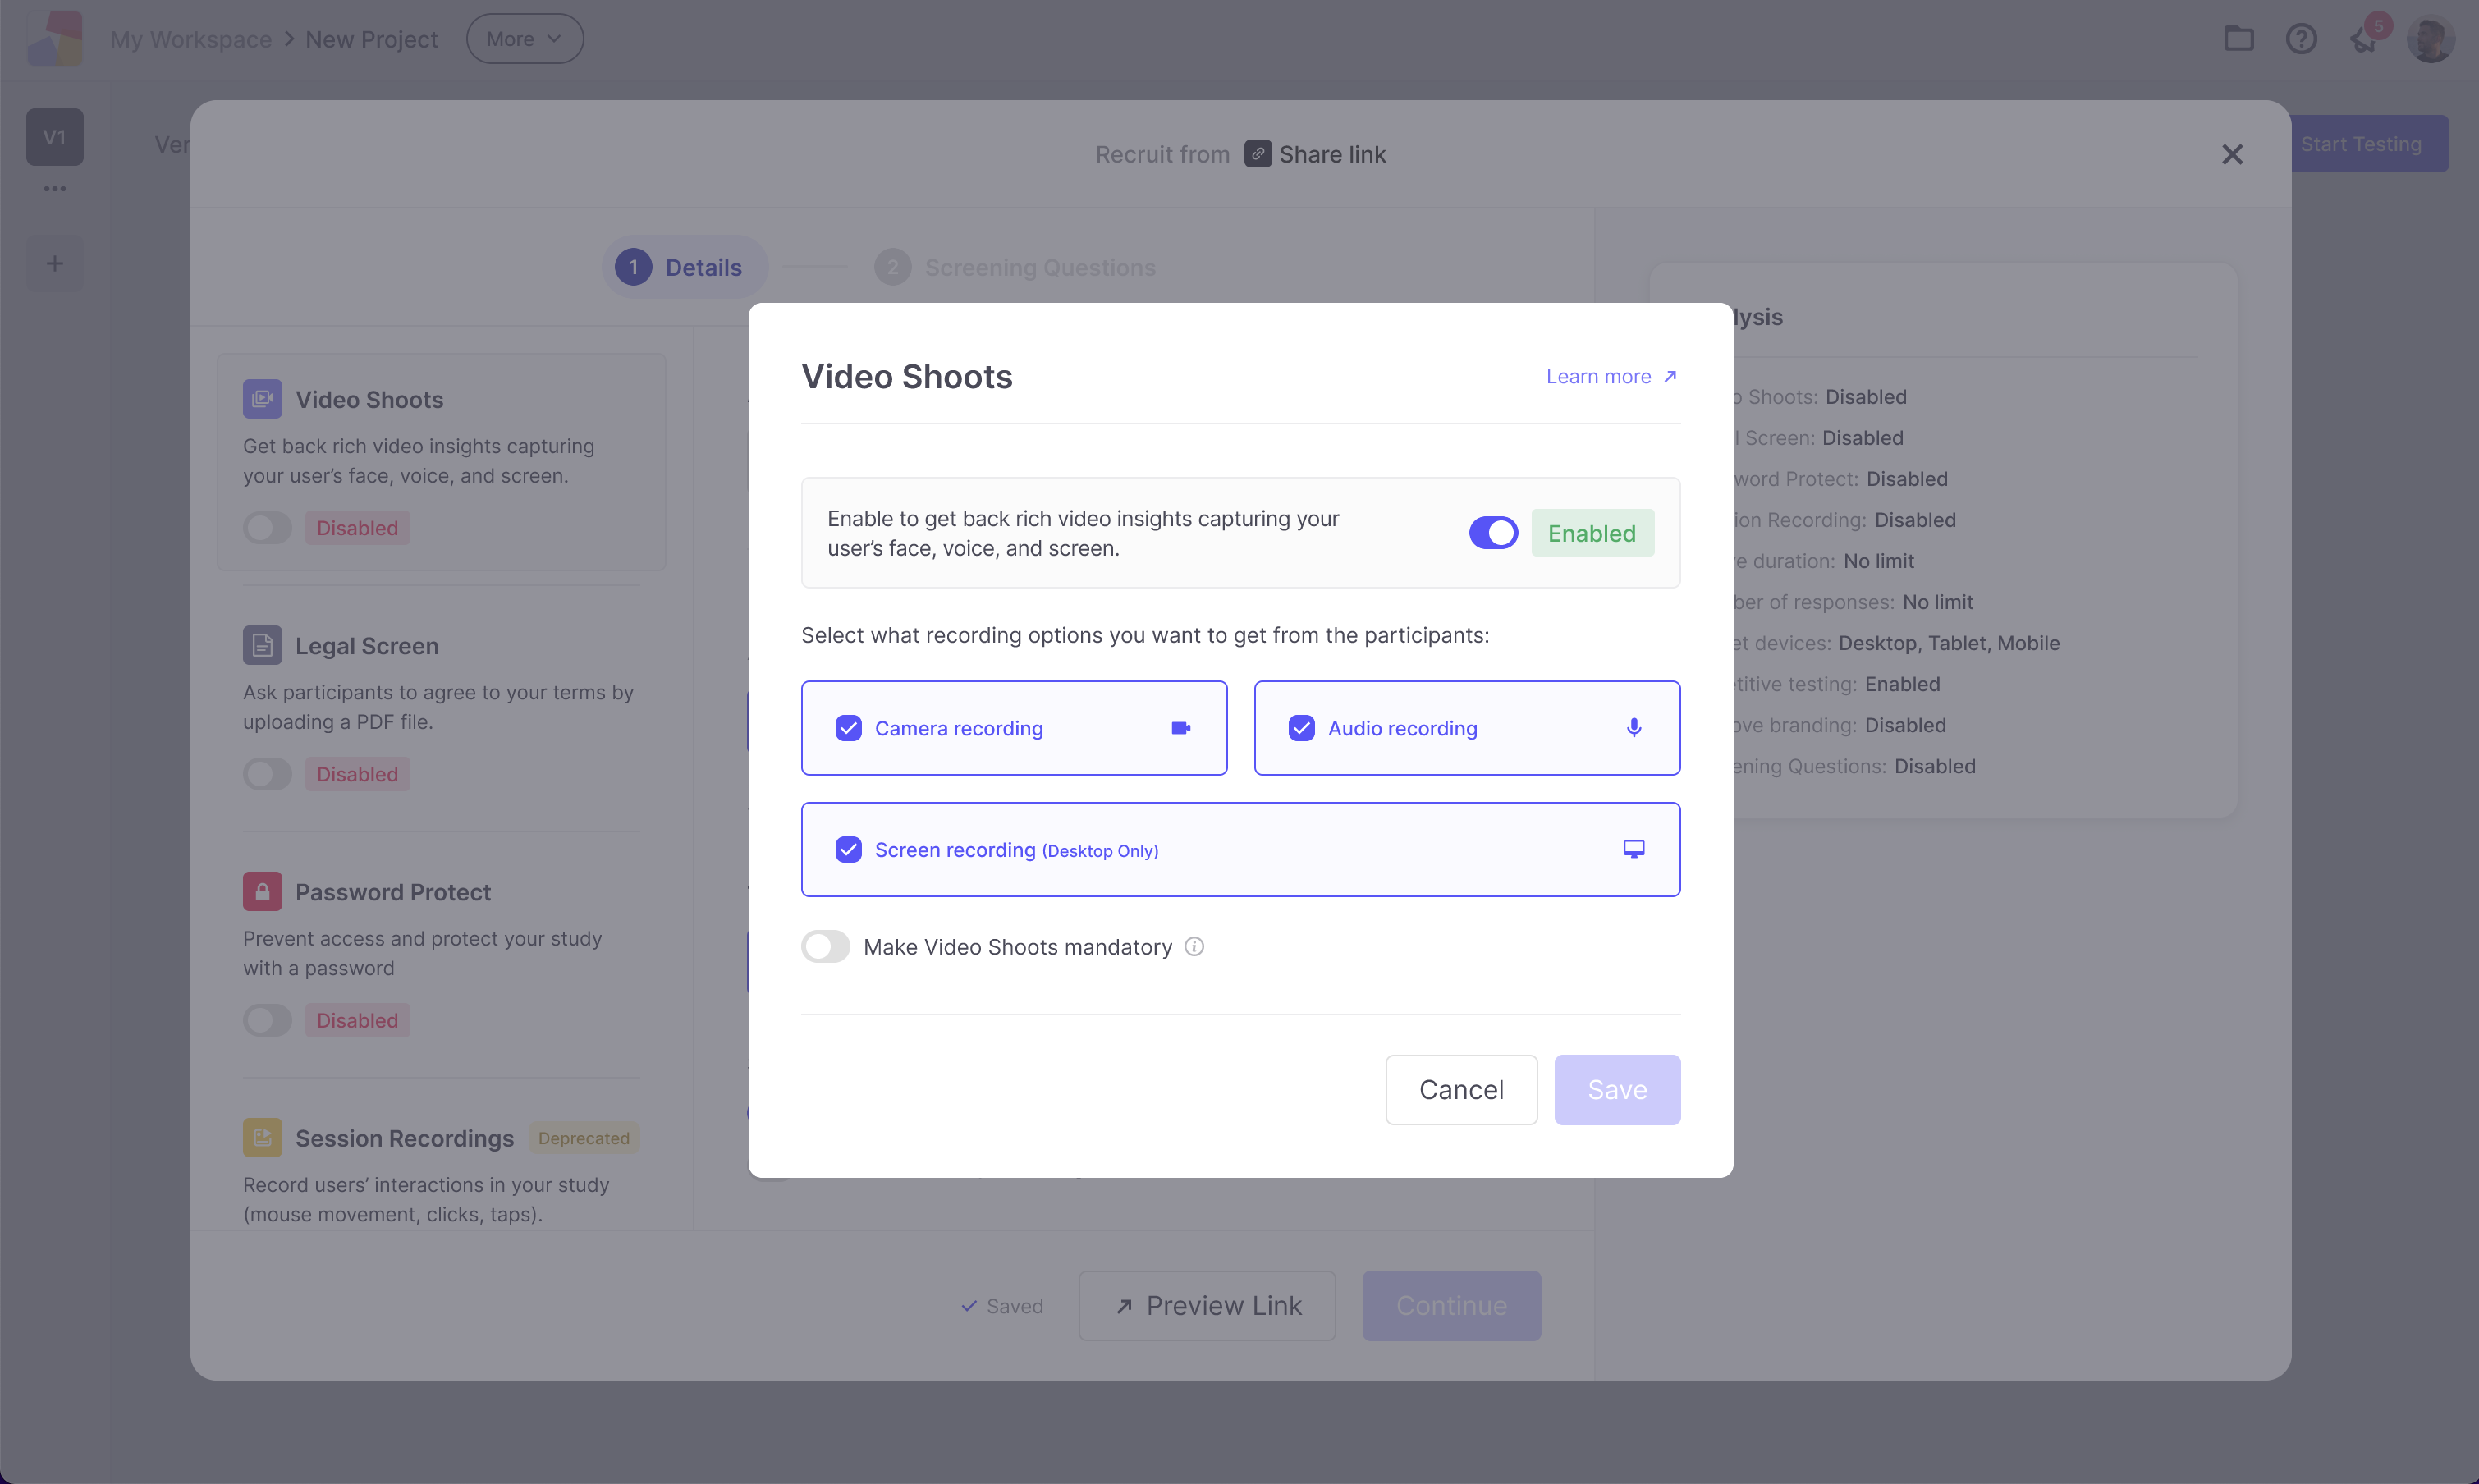Click the Disabled badge under Legal Screen

[357, 774]
